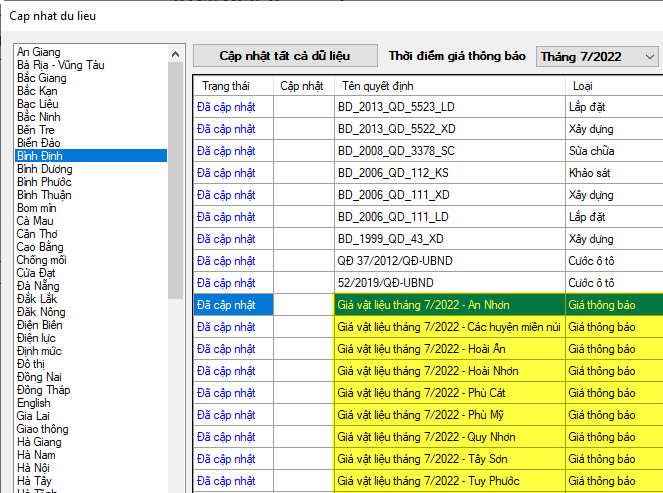Click the province list scroll up arrow
Viewport: 663px width, 493px height.
pyautogui.click(x=176, y=52)
